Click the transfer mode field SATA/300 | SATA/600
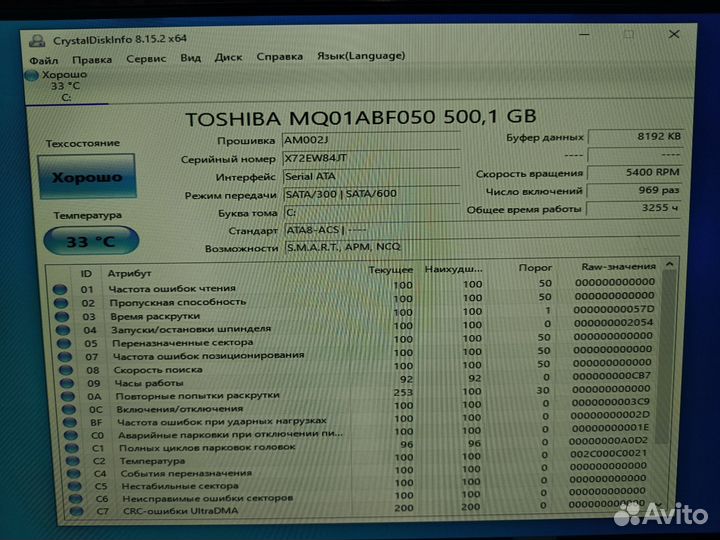The height and width of the screenshot is (540, 720). click(372, 194)
